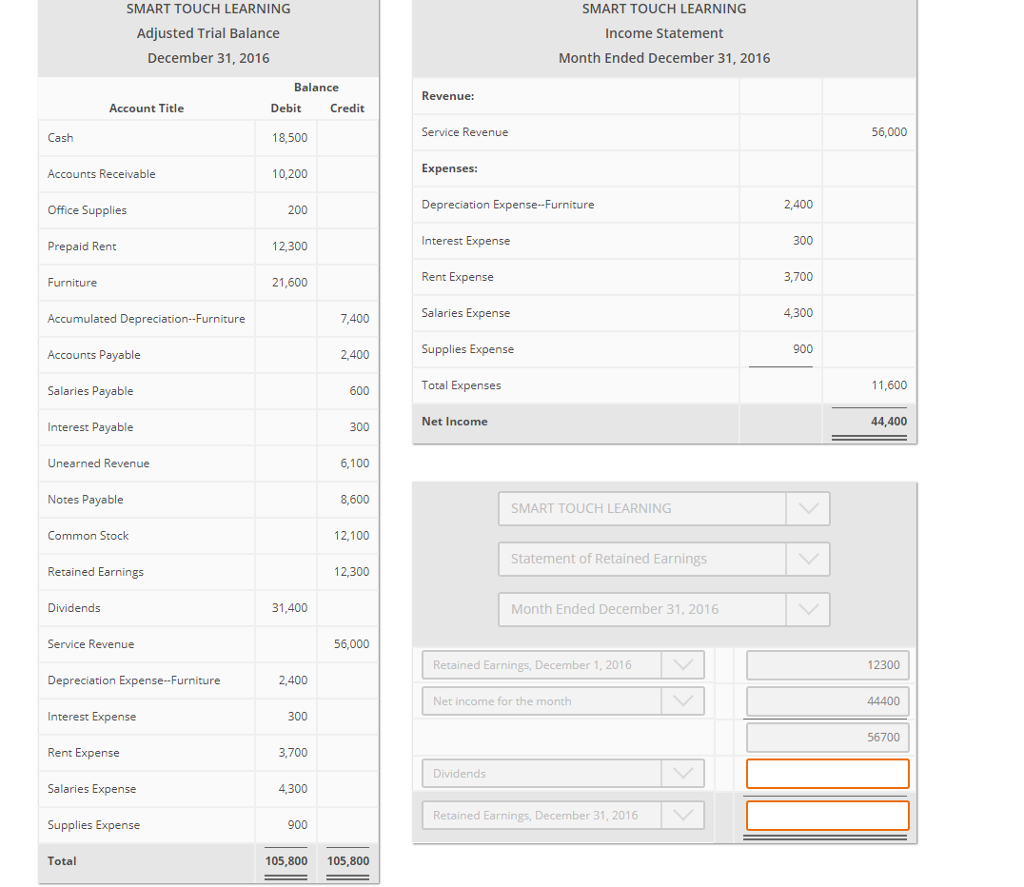Select the Dividends 31,400 debit amount
The image size is (1024, 887).
289,608
